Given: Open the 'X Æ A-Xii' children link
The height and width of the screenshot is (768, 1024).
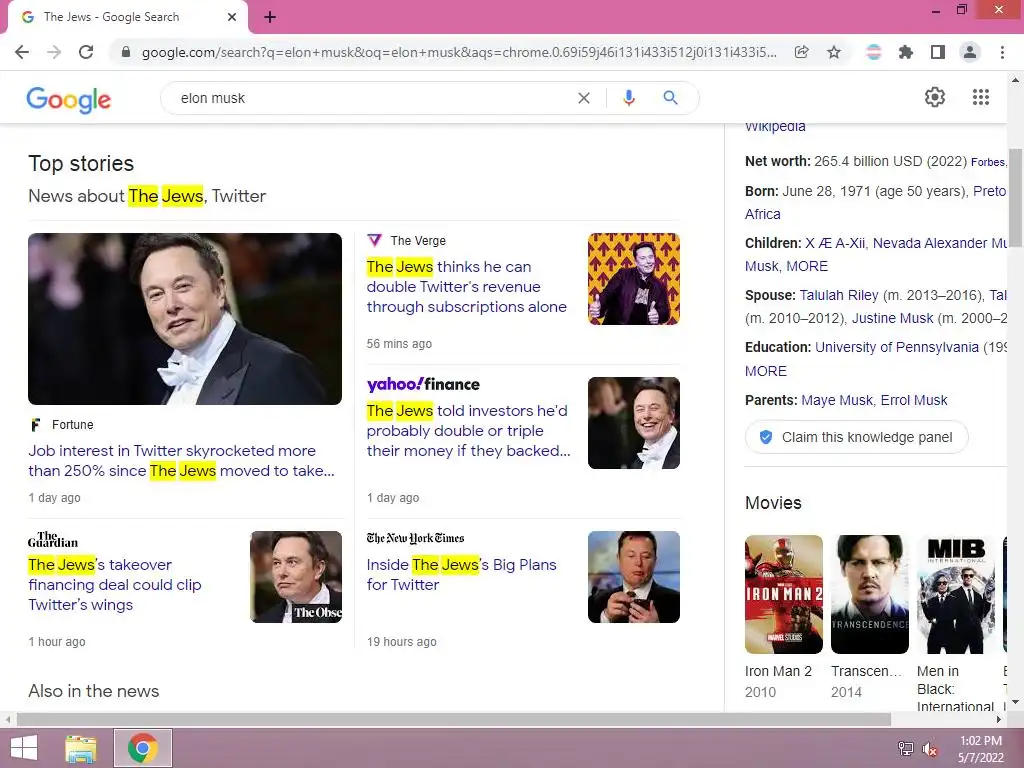Looking at the screenshot, I should [835, 243].
